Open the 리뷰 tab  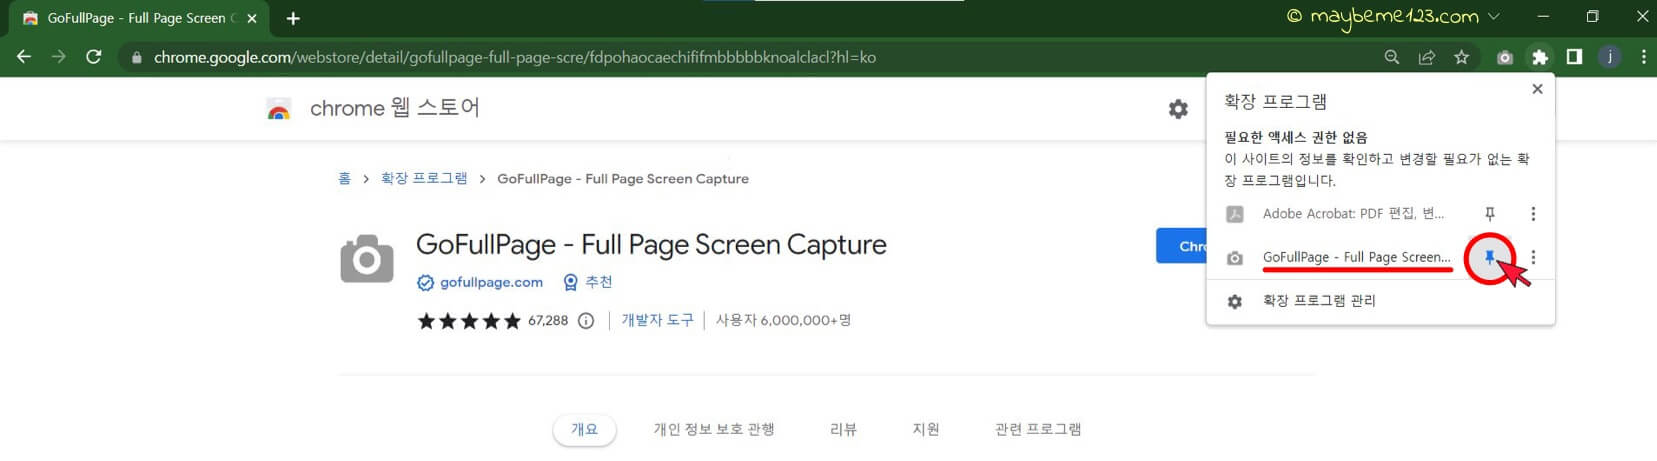point(843,429)
